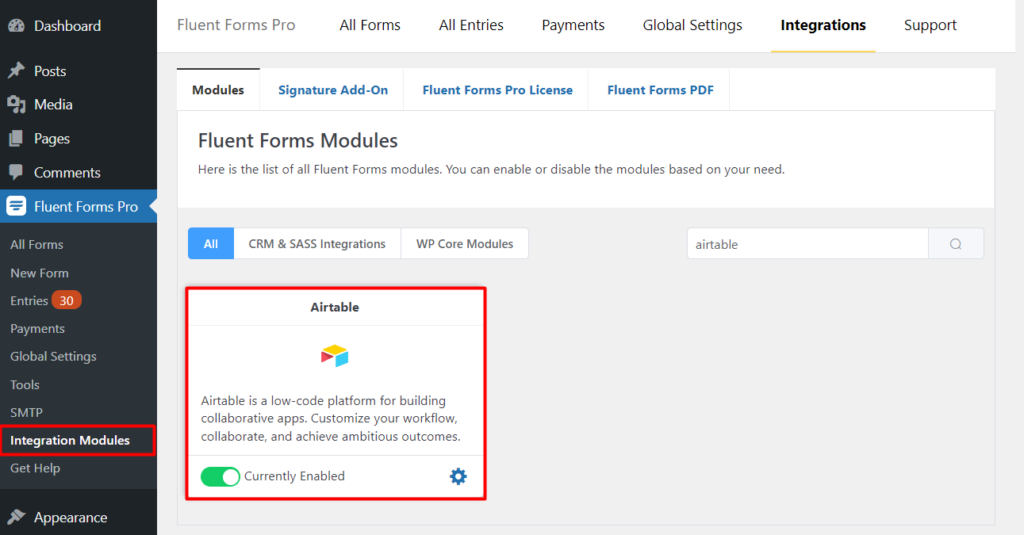Filter by WP Core Modules
1024x535 pixels.
pos(464,244)
